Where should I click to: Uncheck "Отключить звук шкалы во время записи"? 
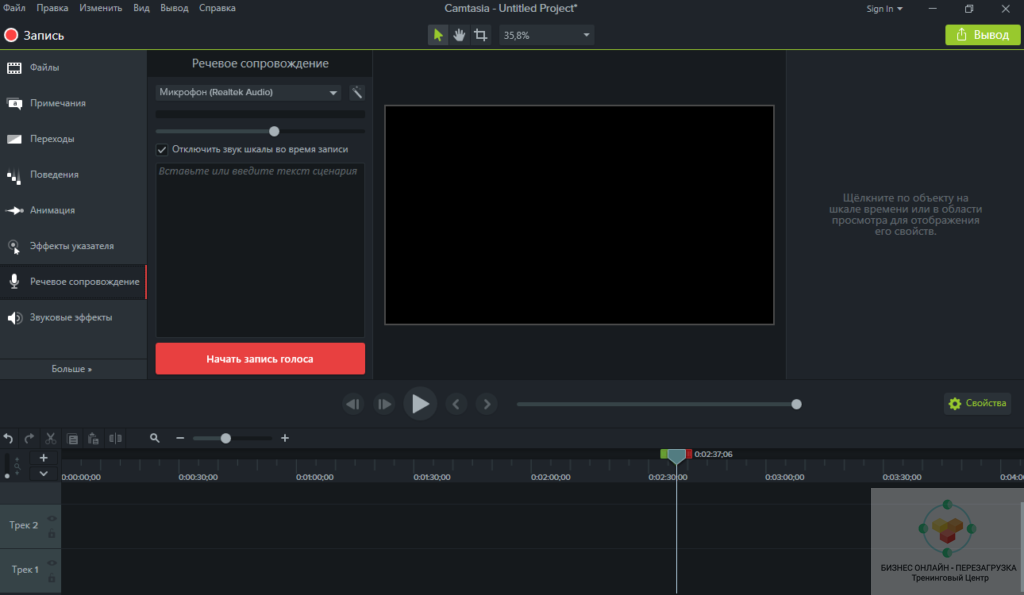coord(162,149)
